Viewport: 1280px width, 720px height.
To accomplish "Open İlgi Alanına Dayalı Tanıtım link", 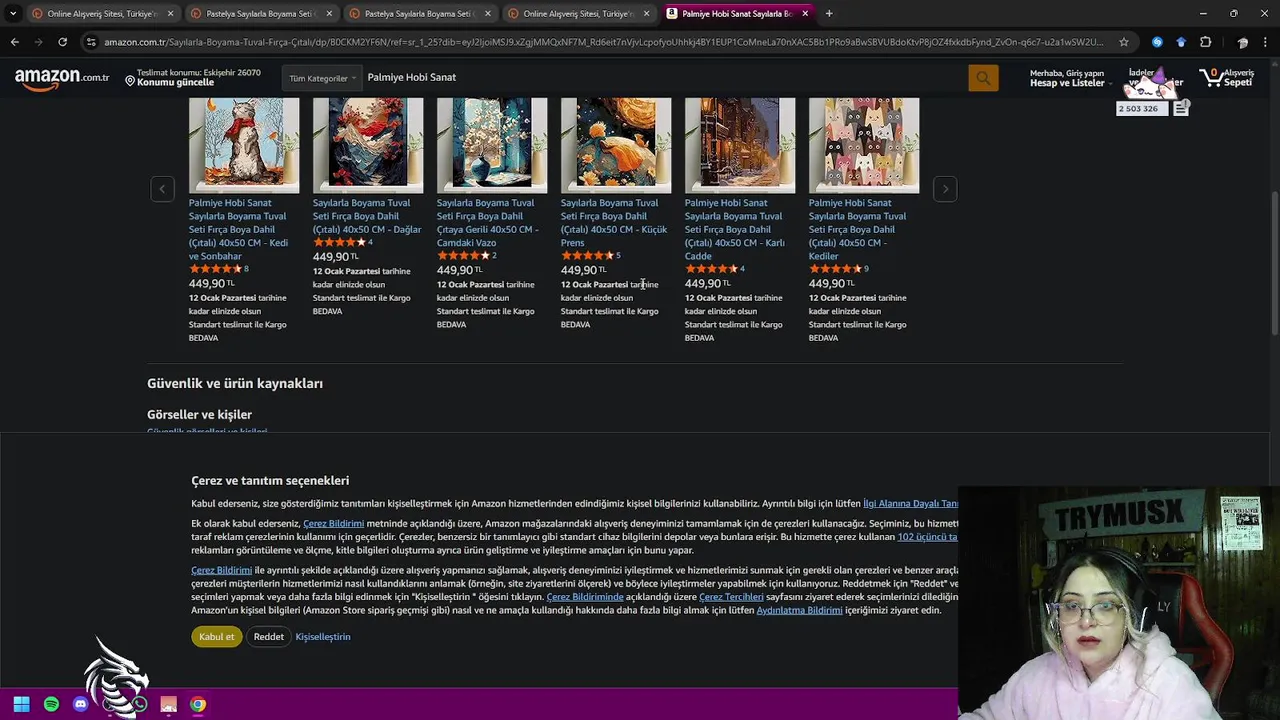I will coord(910,503).
